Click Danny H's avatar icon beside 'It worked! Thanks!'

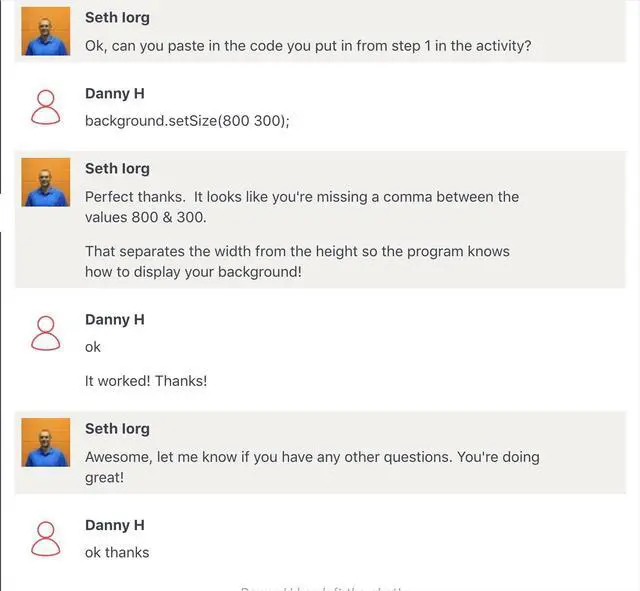tap(46, 333)
